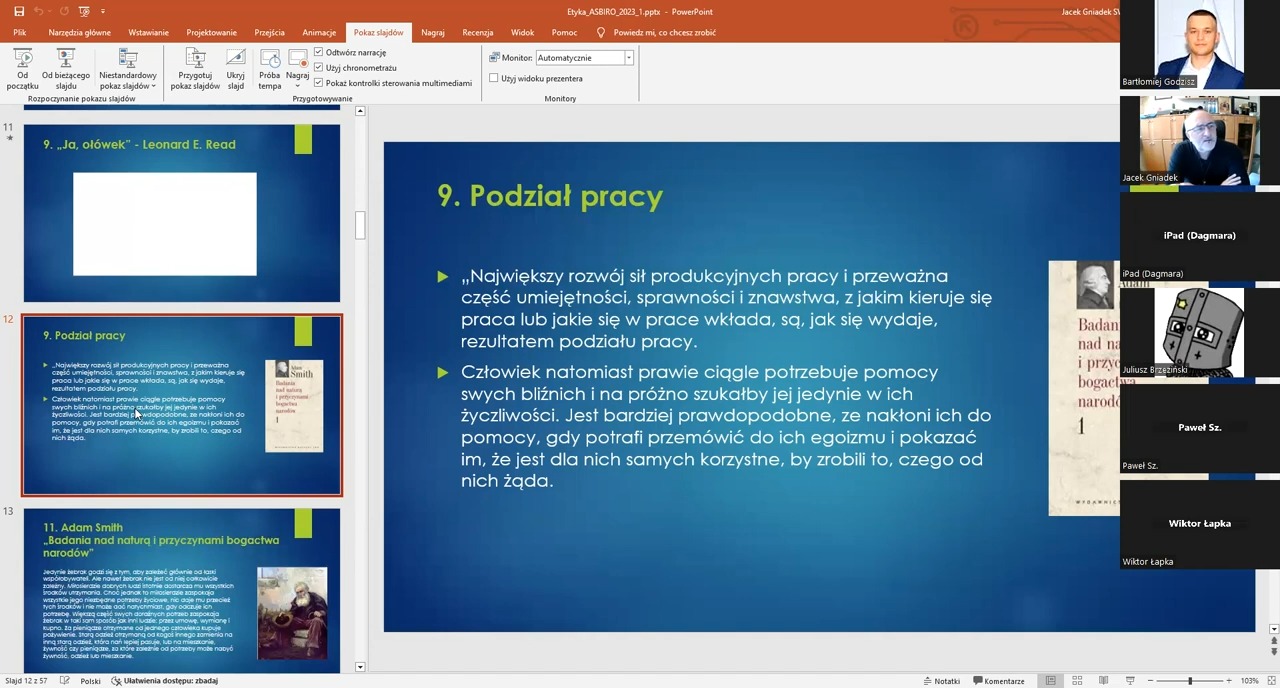
Task: Click Ukryj slajd button
Action: 236,69
